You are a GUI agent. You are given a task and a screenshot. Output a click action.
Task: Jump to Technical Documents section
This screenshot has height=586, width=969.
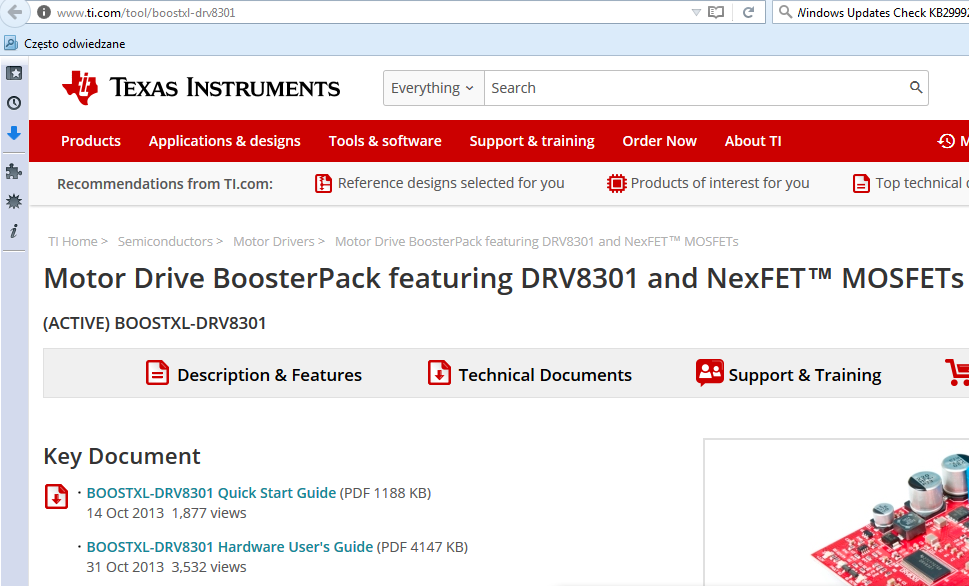545,375
